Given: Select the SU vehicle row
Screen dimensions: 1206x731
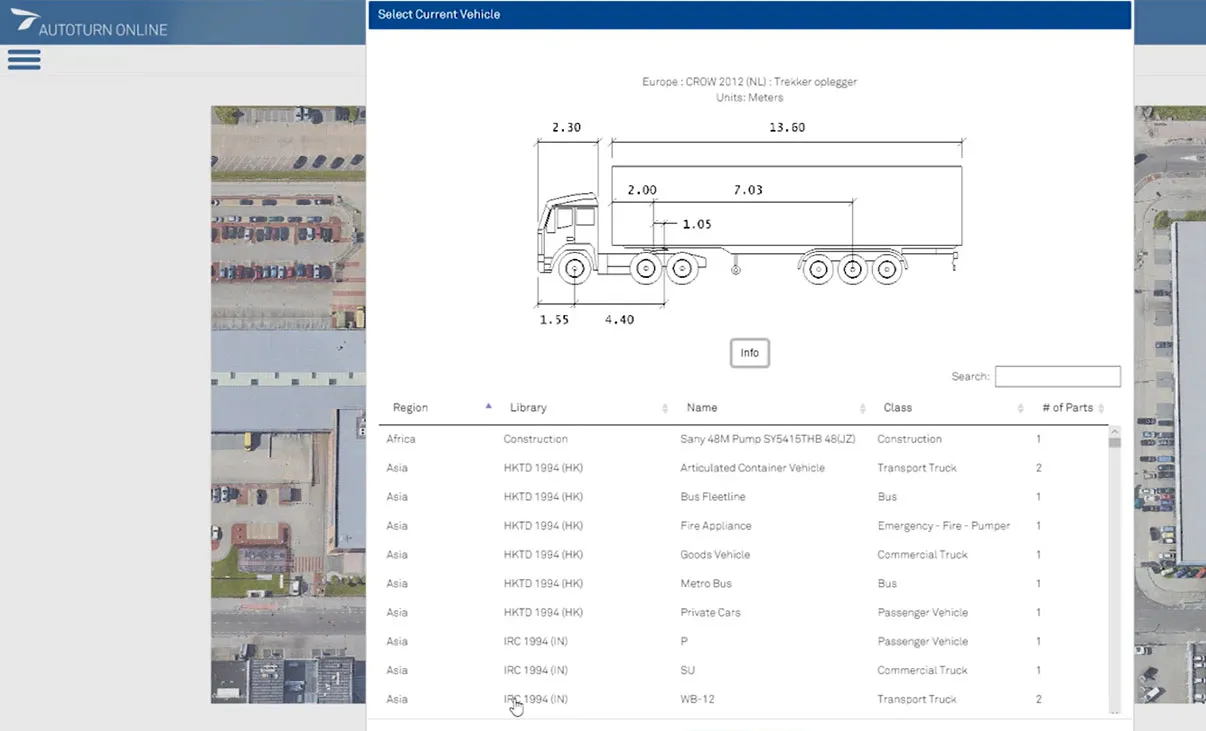Looking at the screenshot, I should point(743,671).
